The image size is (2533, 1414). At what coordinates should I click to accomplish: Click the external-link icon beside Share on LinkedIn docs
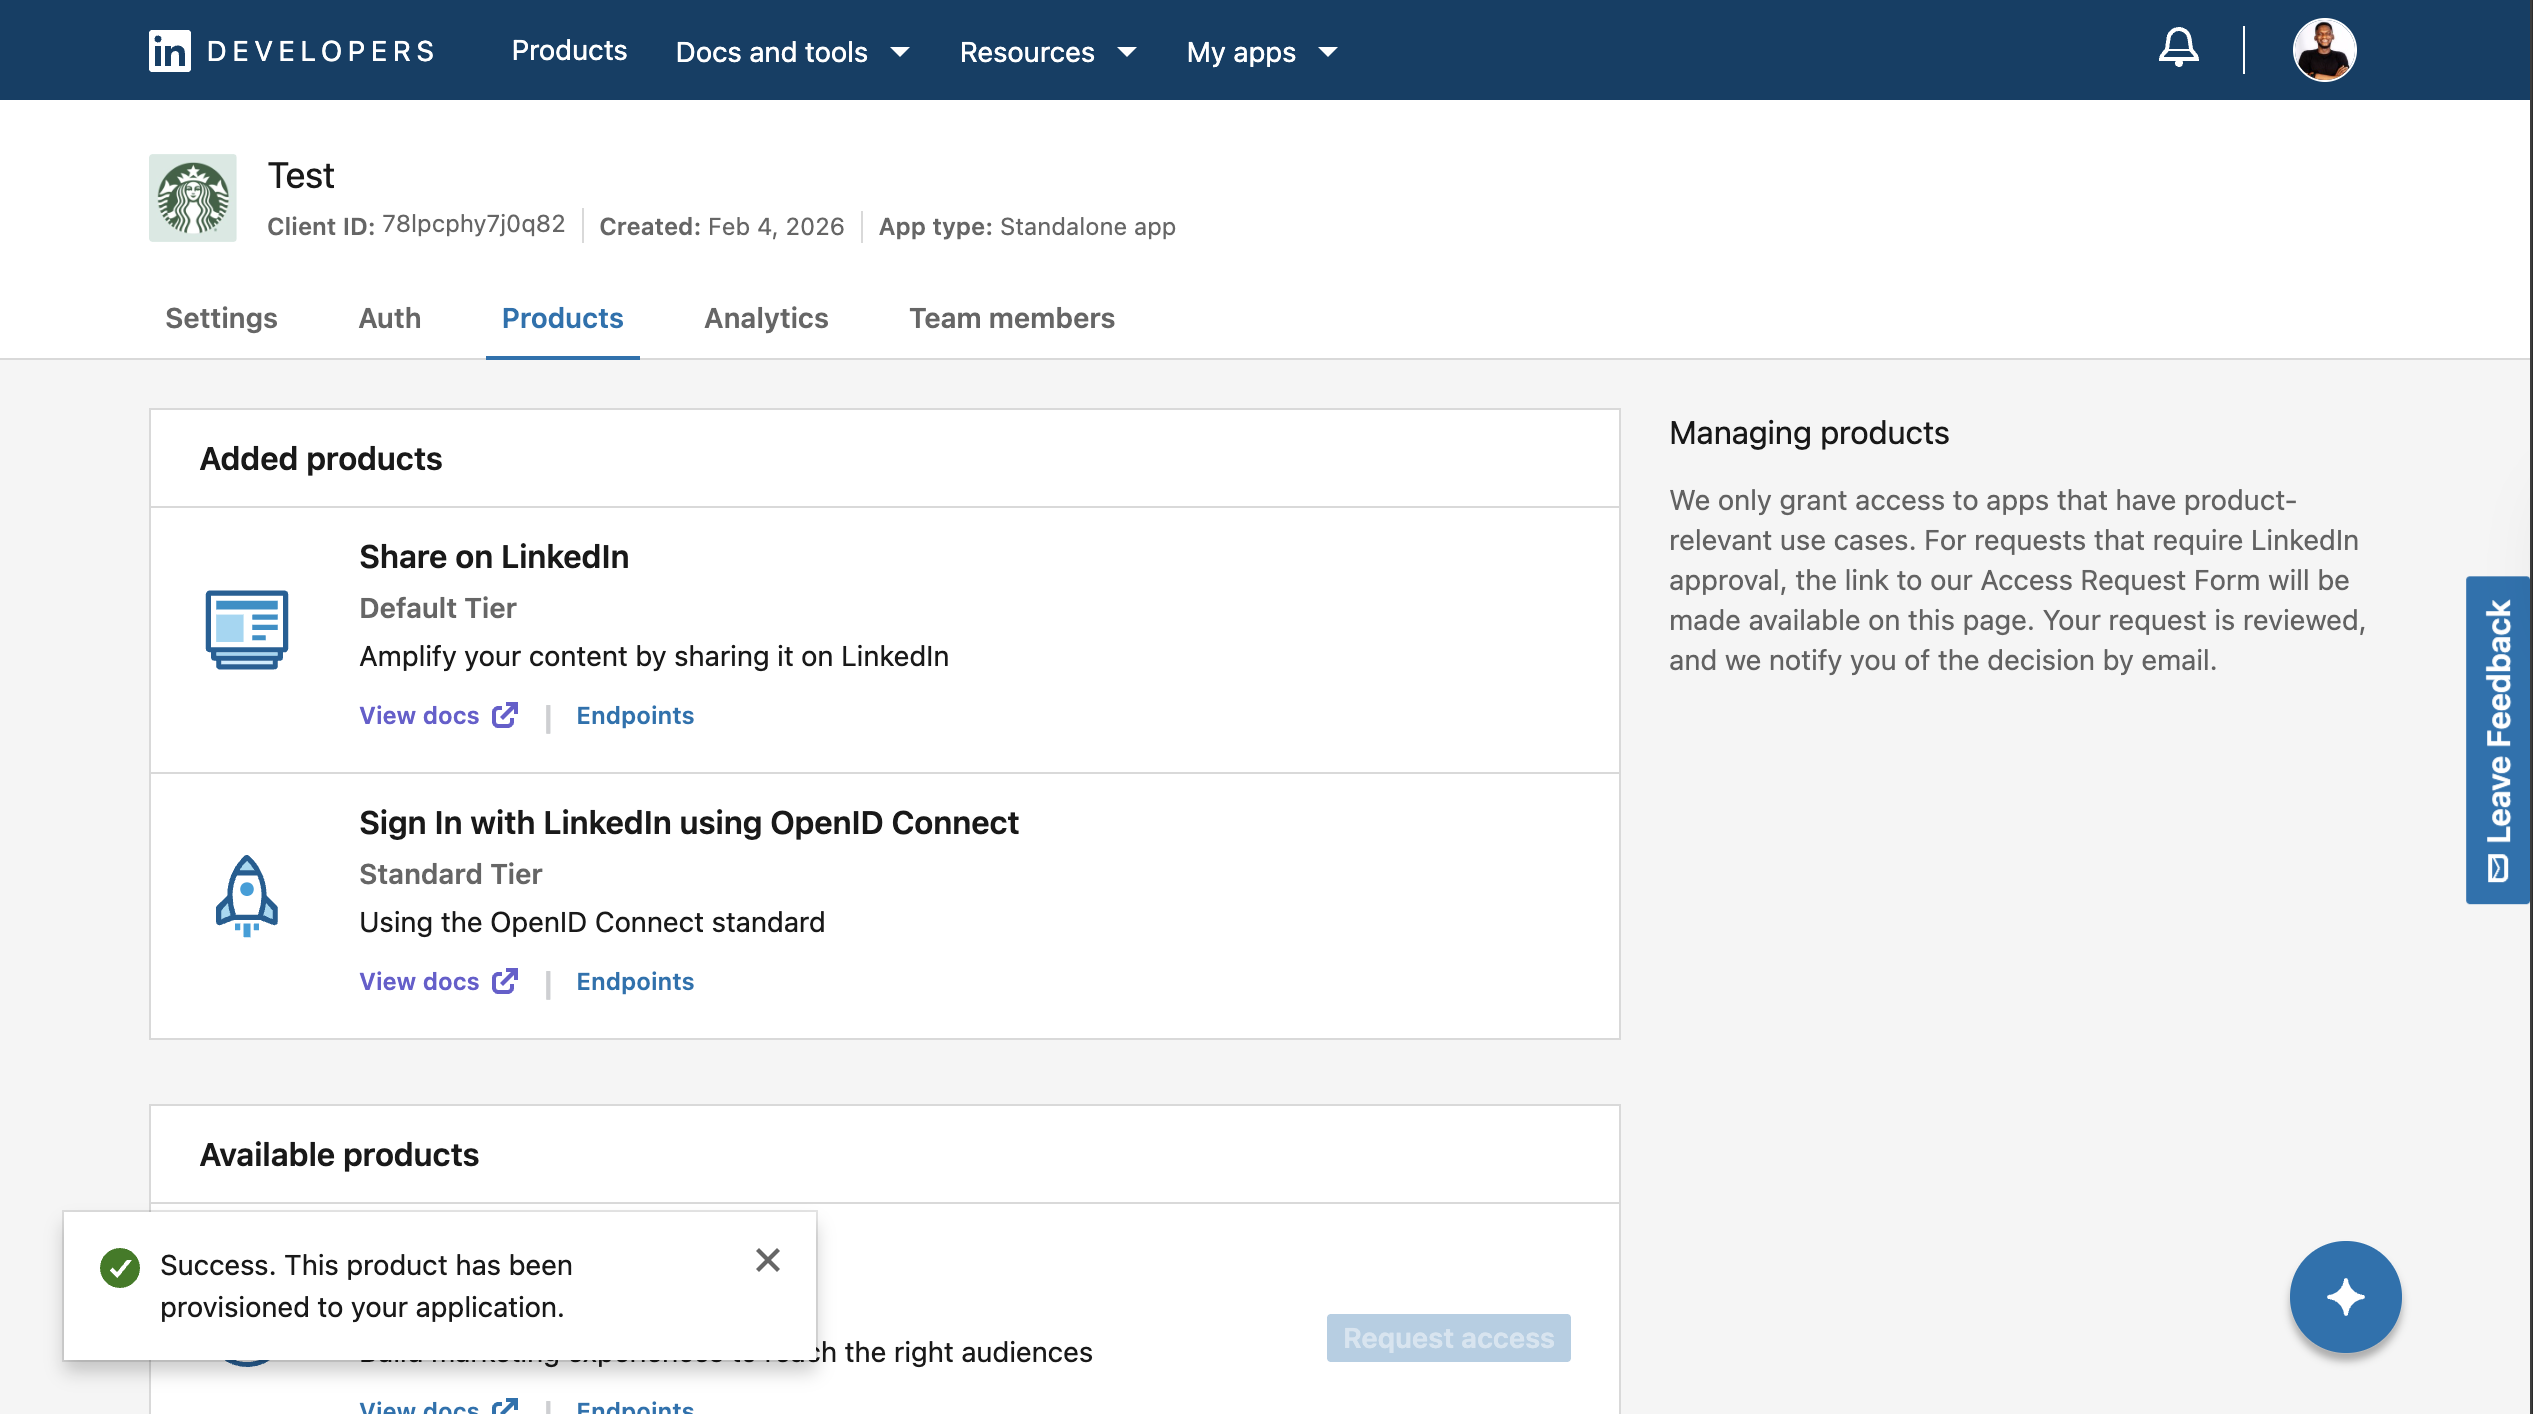(x=504, y=714)
